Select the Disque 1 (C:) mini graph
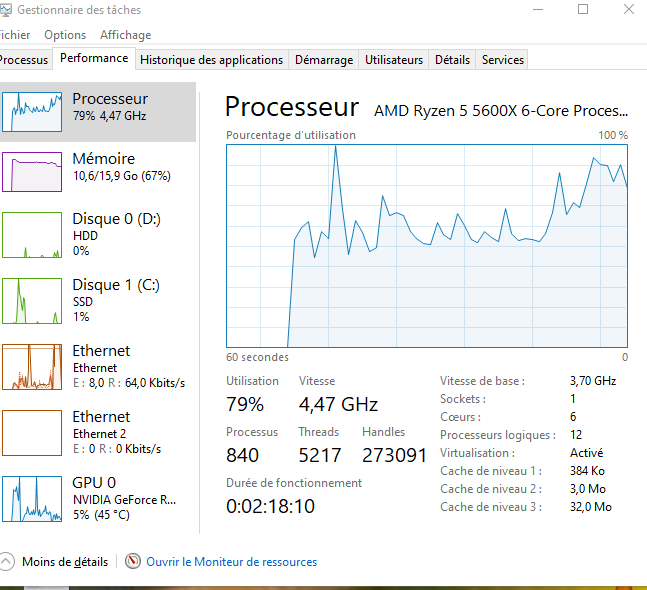Viewport: 647px width, 590px height. point(32,301)
